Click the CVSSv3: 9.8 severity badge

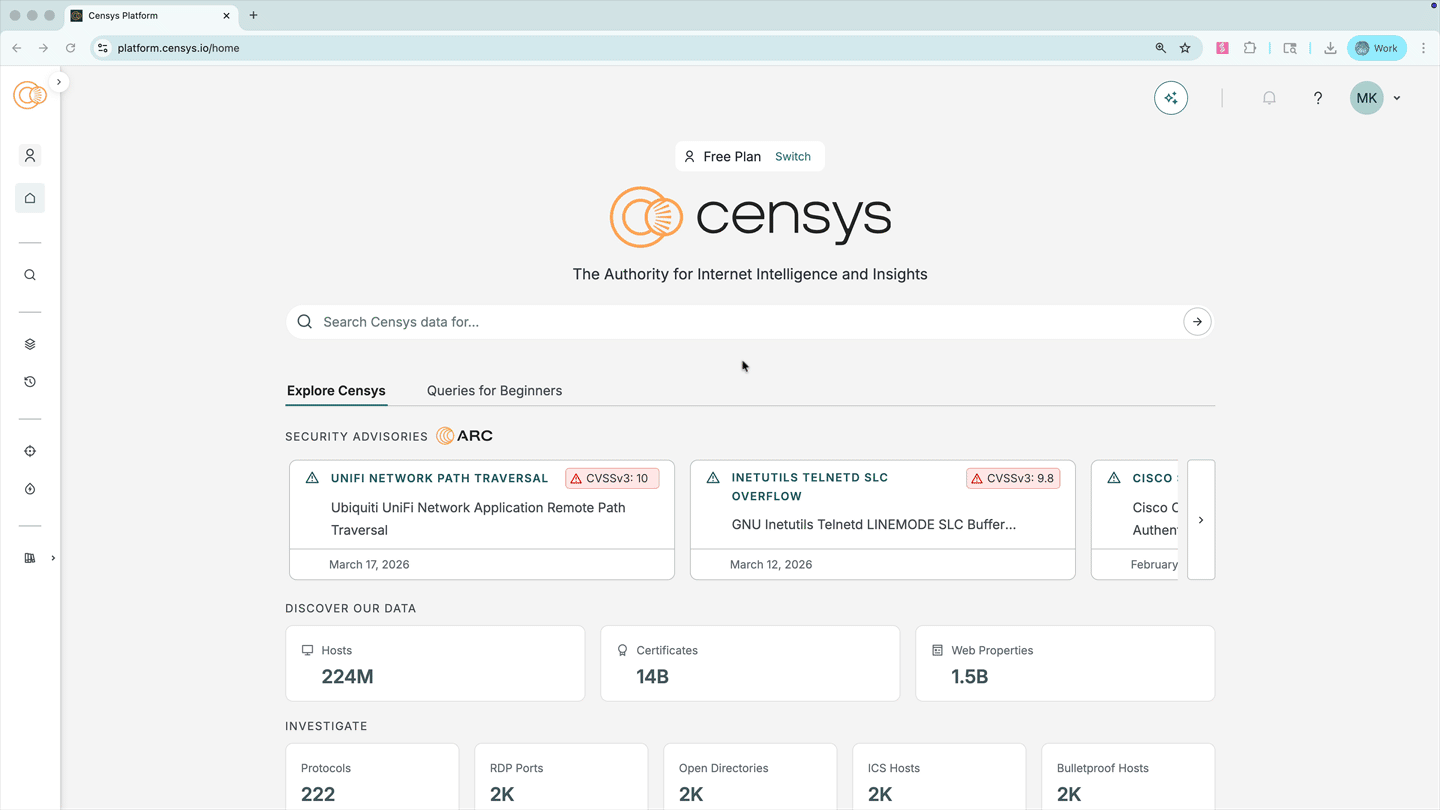pos(1013,478)
